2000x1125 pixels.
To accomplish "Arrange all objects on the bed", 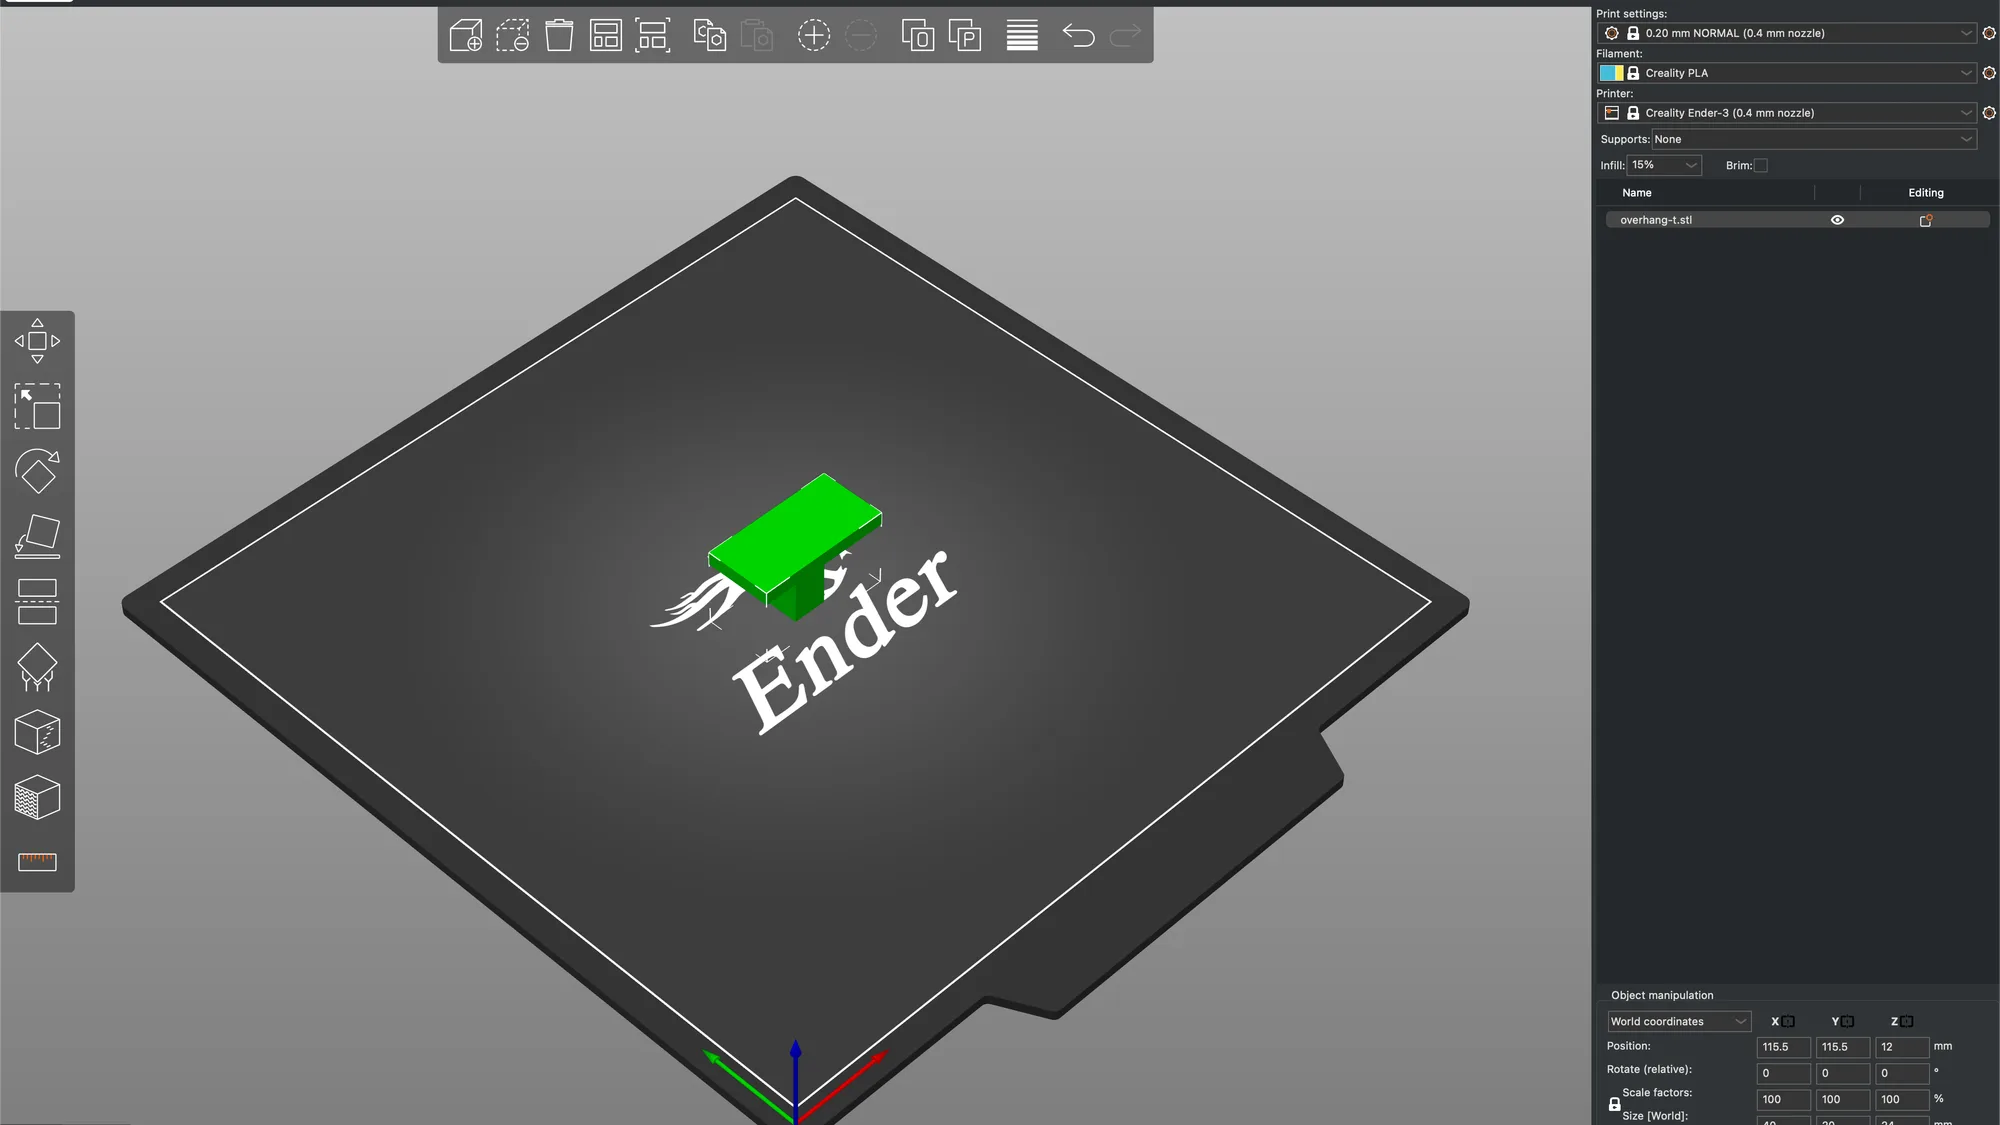I will [x=606, y=36].
